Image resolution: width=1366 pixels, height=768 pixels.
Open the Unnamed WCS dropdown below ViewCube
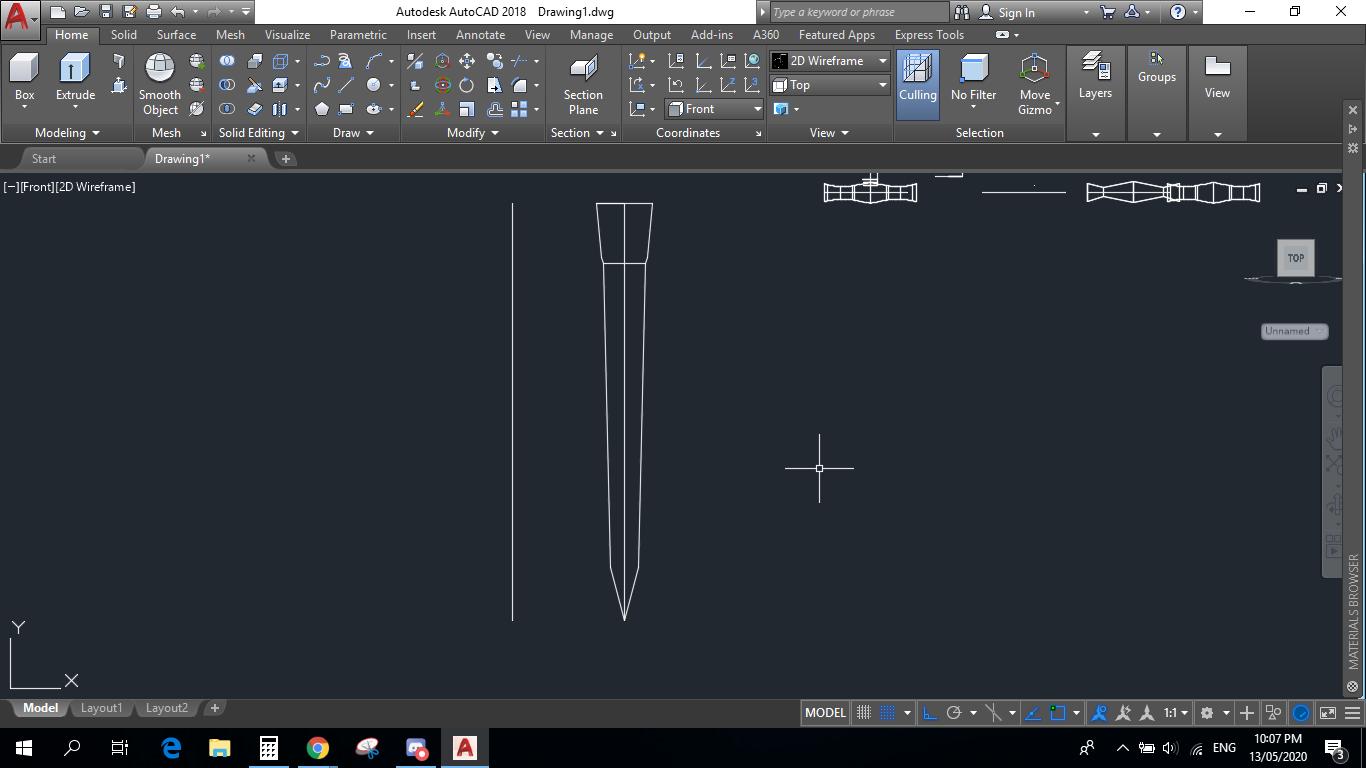click(1294, 331)
